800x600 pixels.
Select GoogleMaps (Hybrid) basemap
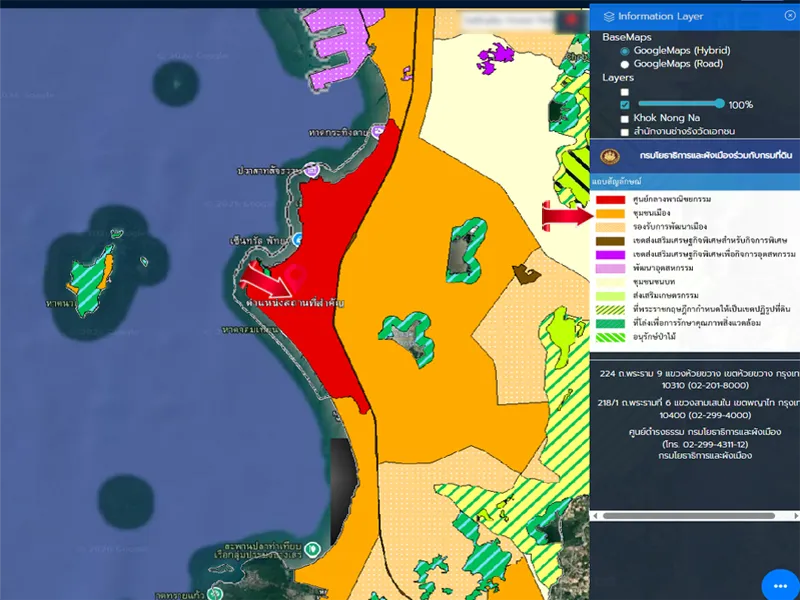625,50
